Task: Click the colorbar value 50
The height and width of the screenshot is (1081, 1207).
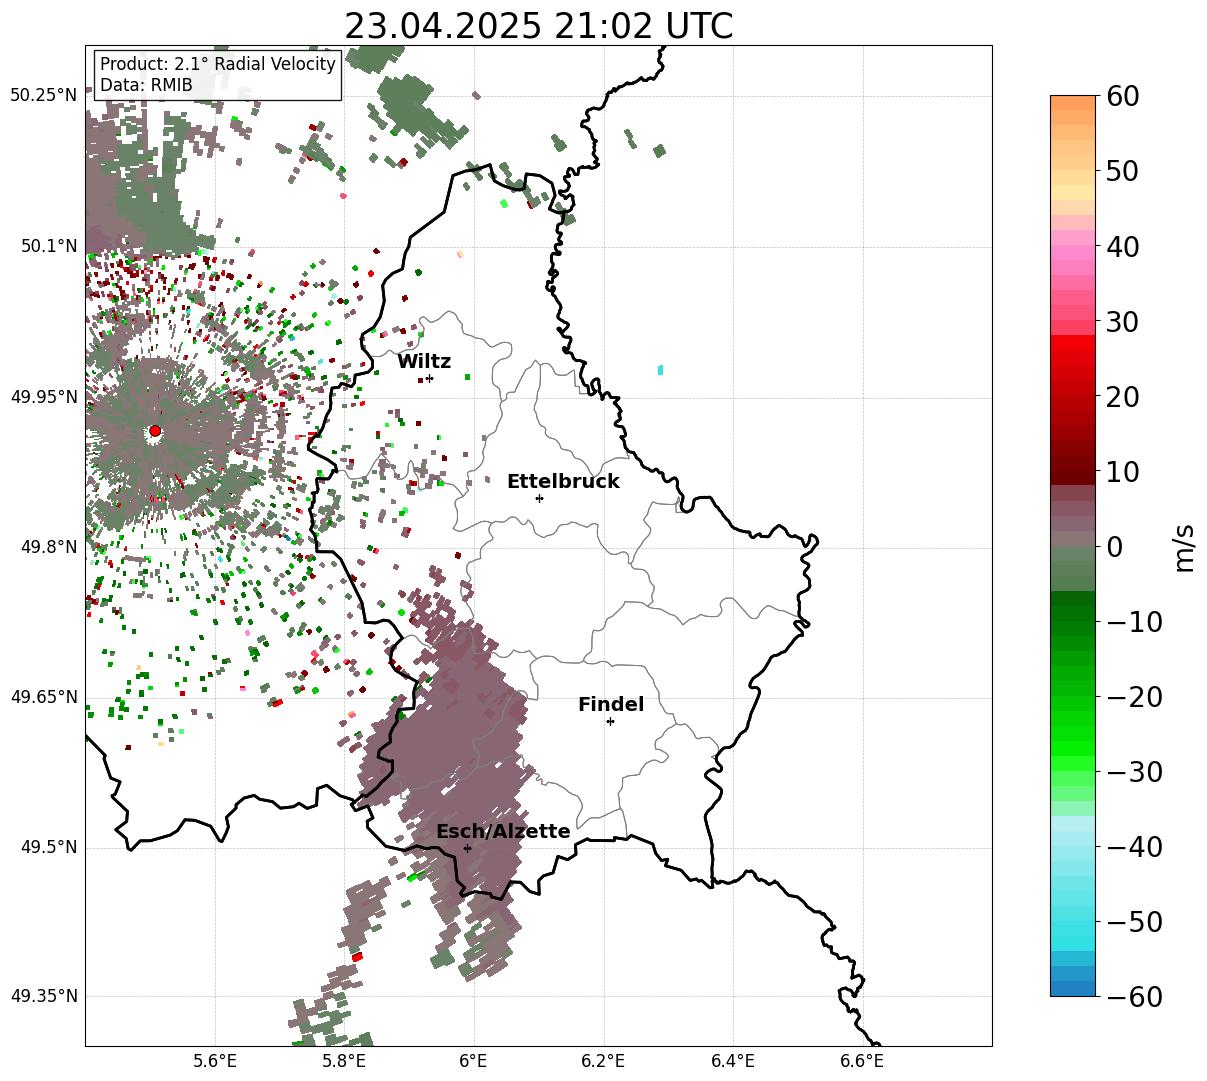Action: tap(1121, 171)
